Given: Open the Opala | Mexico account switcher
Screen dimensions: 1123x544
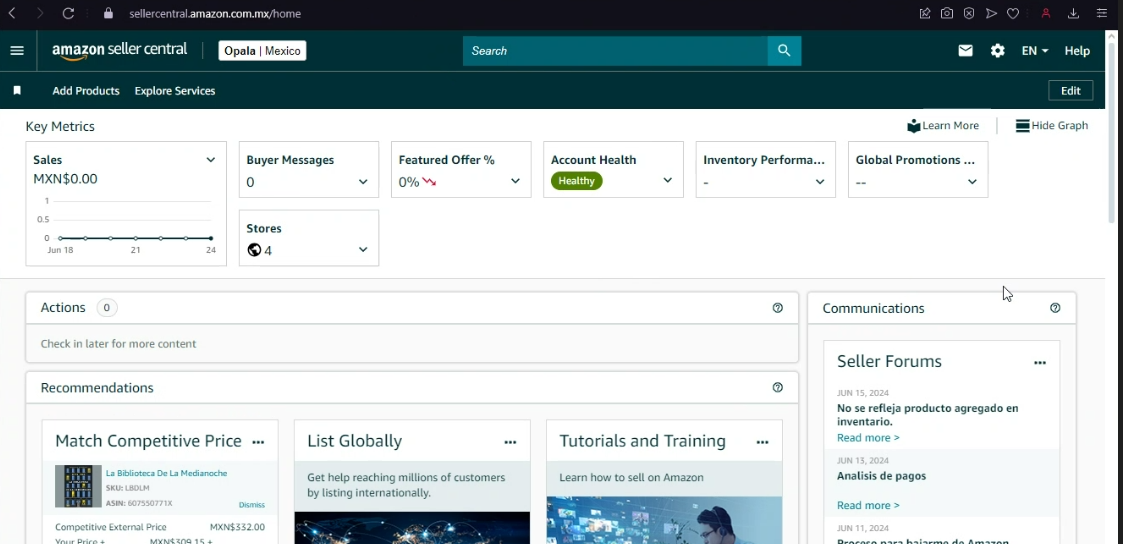Looking at the screenshot, I should 262,51.
